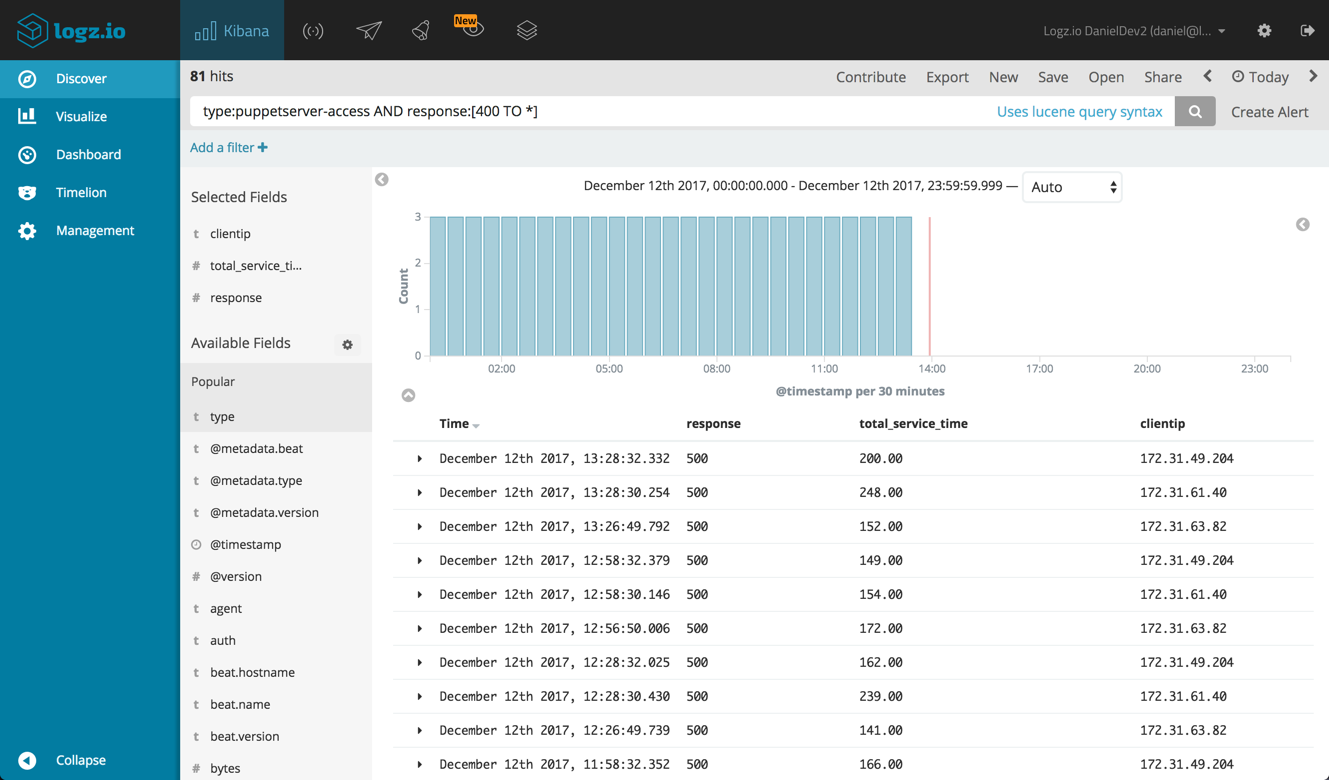Click Contribute in top menu

pos(871,77)
